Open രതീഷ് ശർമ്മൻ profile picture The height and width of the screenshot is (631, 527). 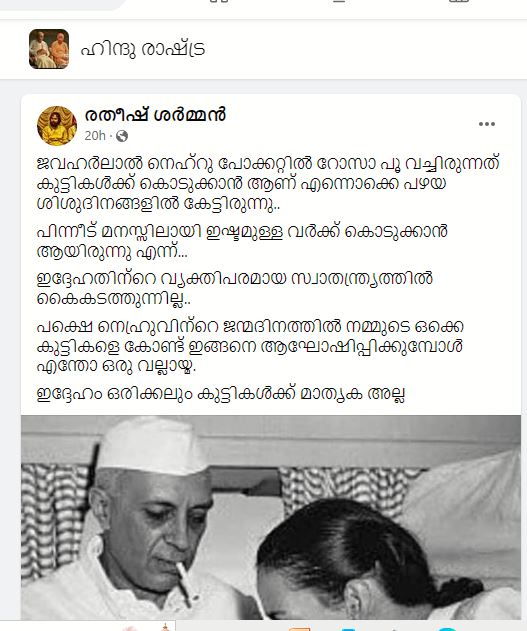pyautogui.click(x=57, y=126)
